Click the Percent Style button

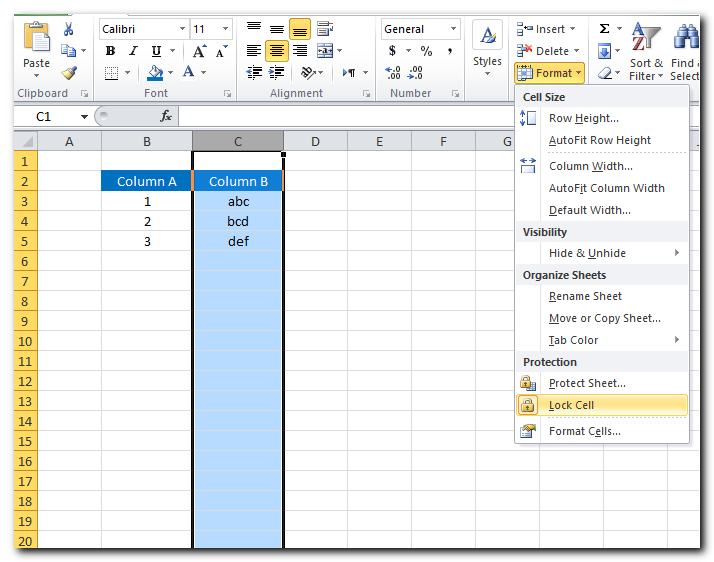click(426, 51)
